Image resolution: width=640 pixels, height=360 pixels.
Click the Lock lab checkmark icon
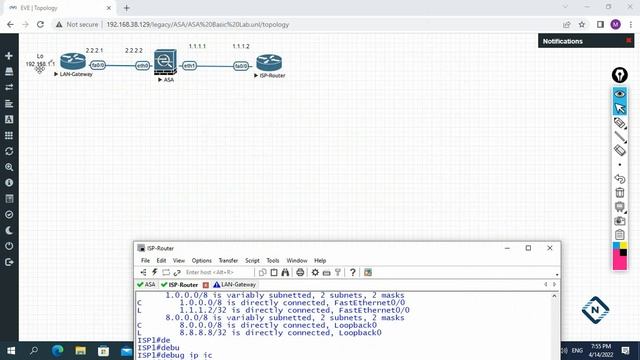pyautogui.click(x=9, y=215)
